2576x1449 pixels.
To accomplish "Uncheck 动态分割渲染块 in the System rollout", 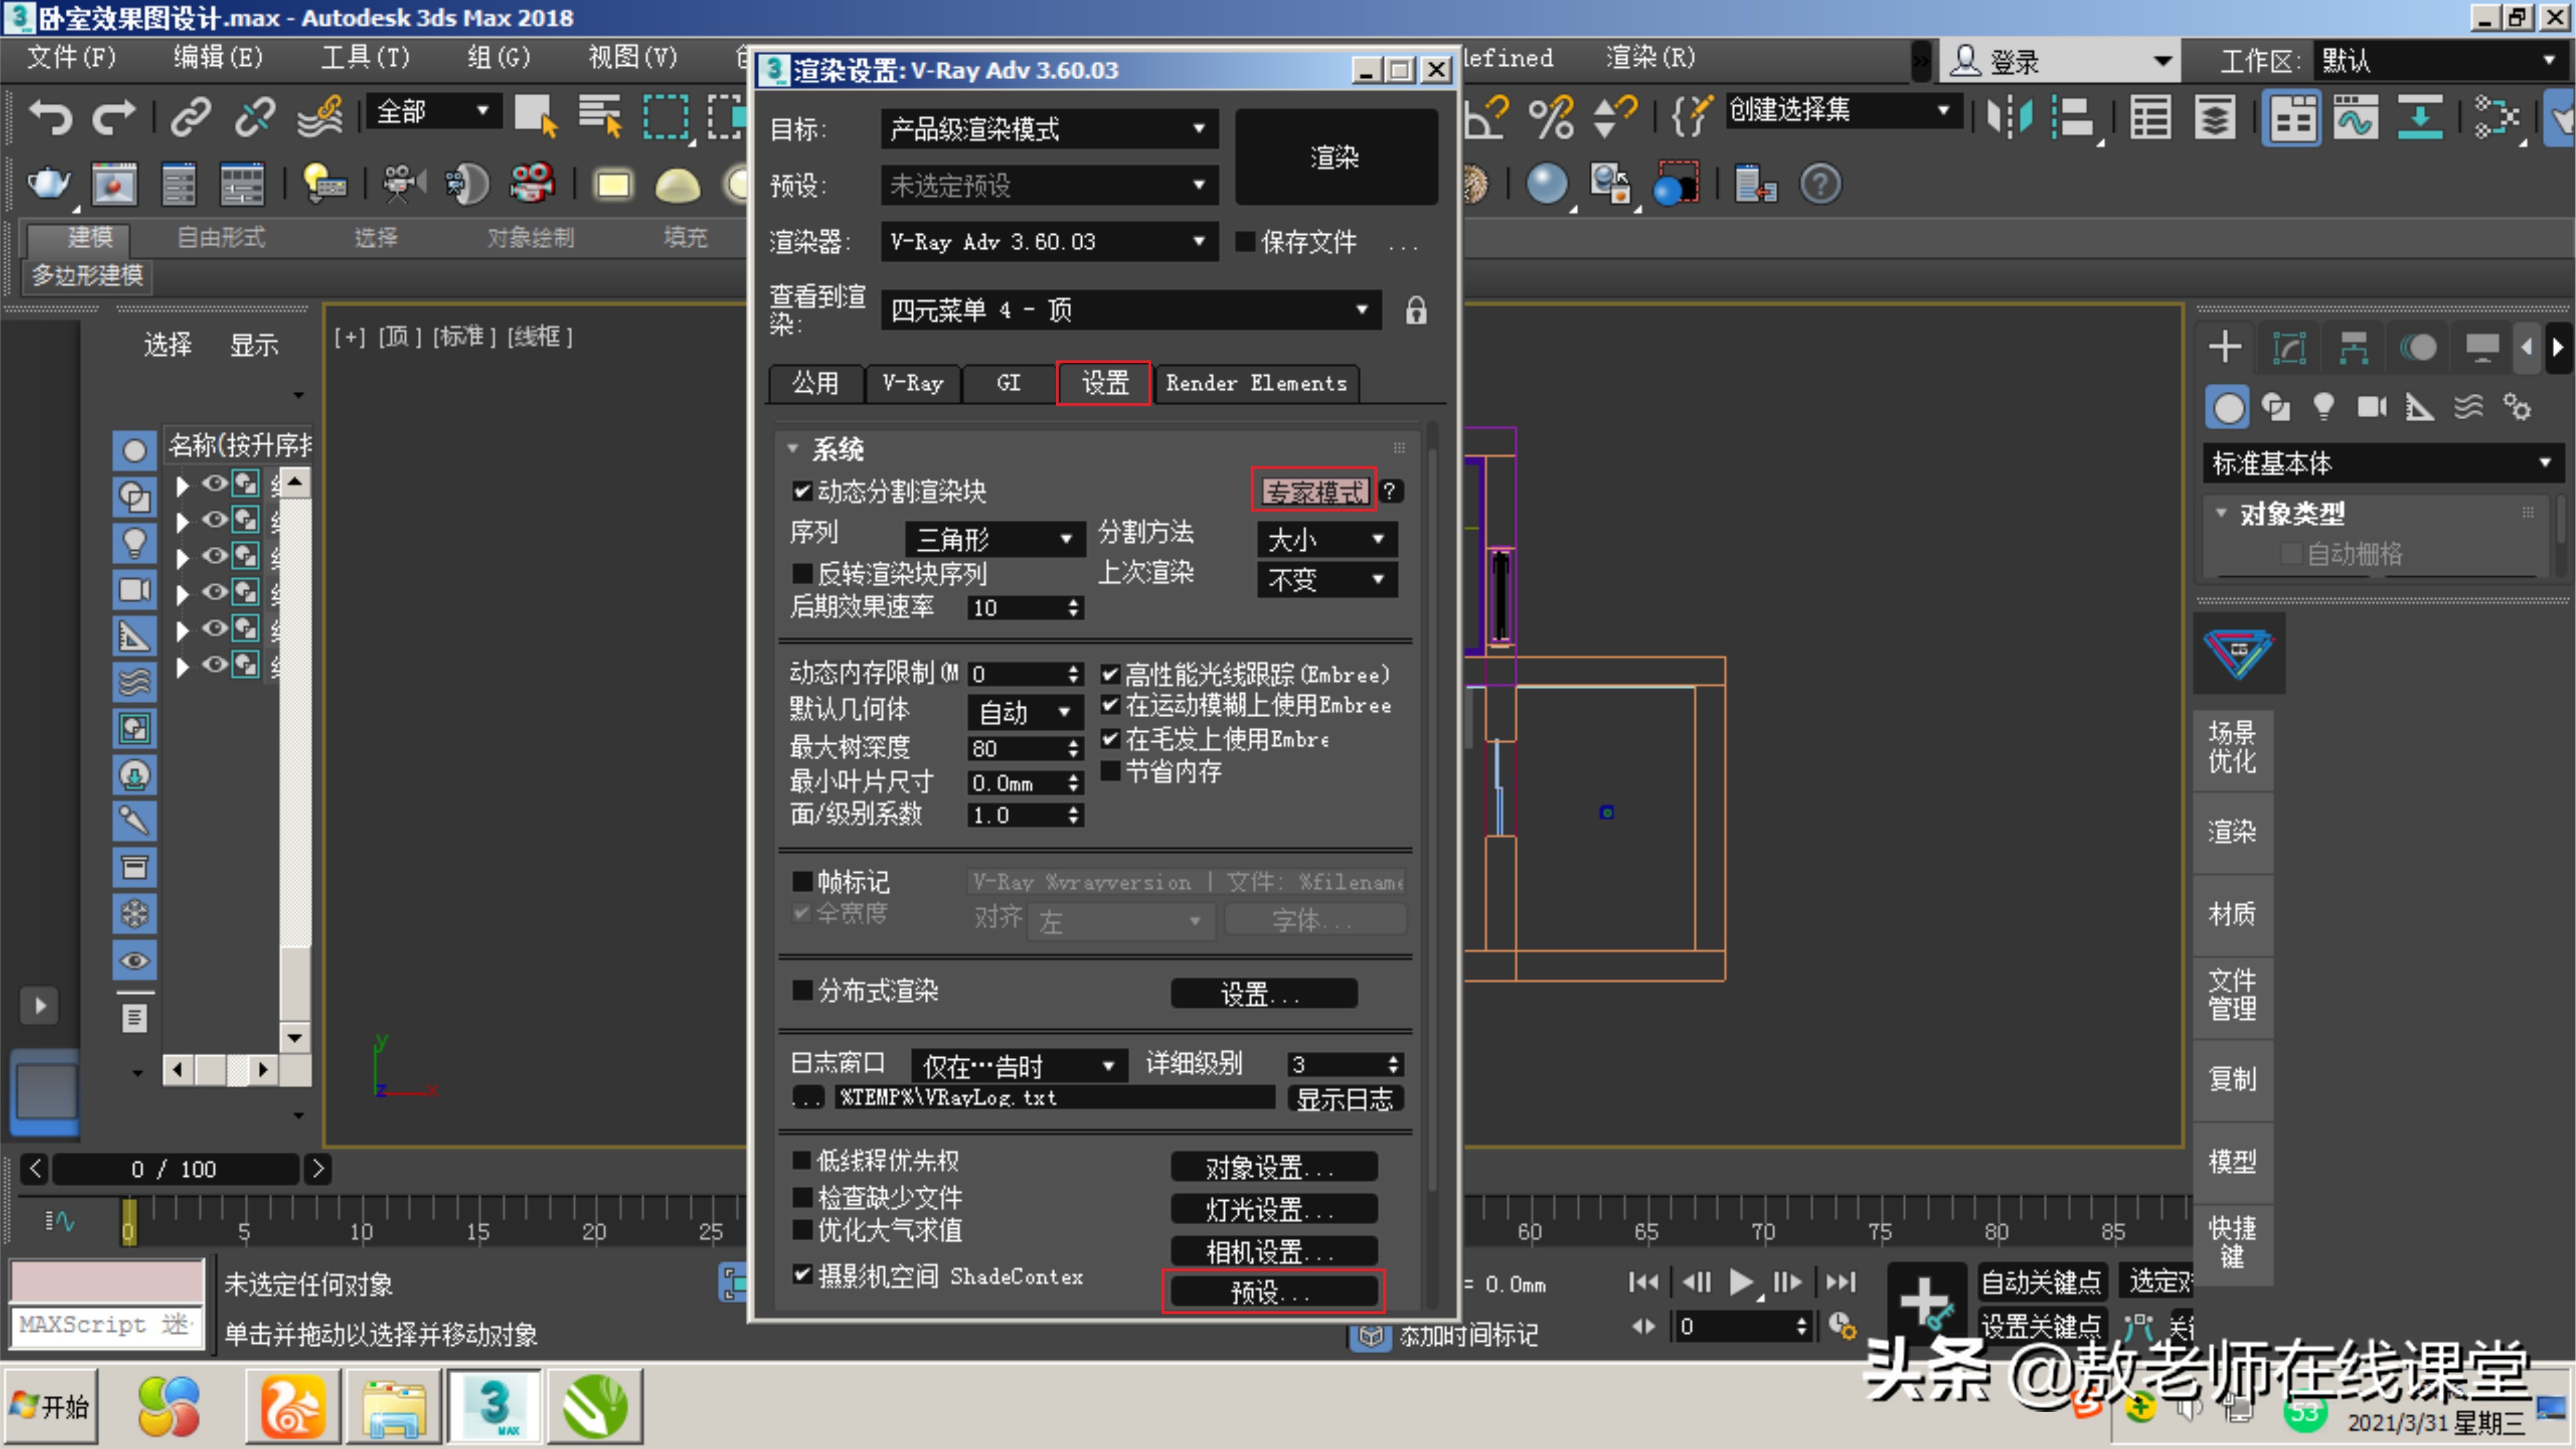I will (803, 491).
